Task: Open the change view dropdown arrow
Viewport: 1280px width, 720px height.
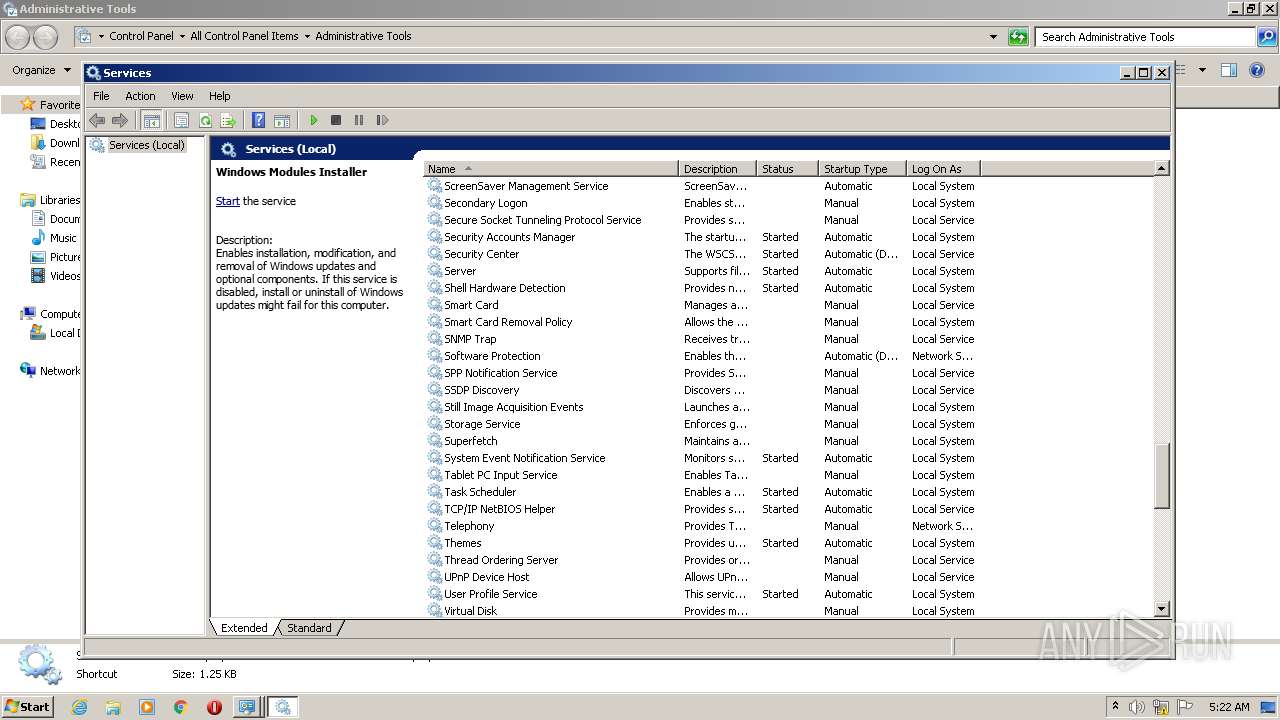Action: [1202, 70]
